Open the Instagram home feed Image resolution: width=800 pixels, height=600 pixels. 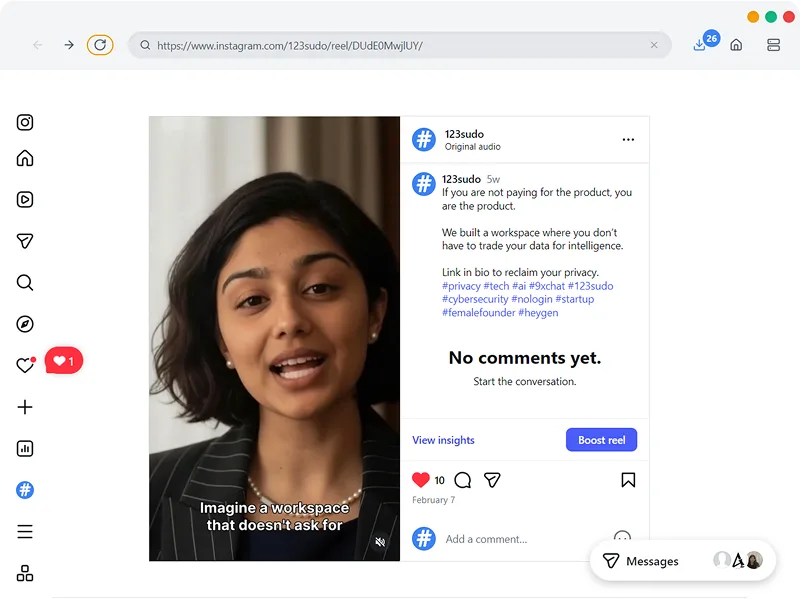(24, 158)
